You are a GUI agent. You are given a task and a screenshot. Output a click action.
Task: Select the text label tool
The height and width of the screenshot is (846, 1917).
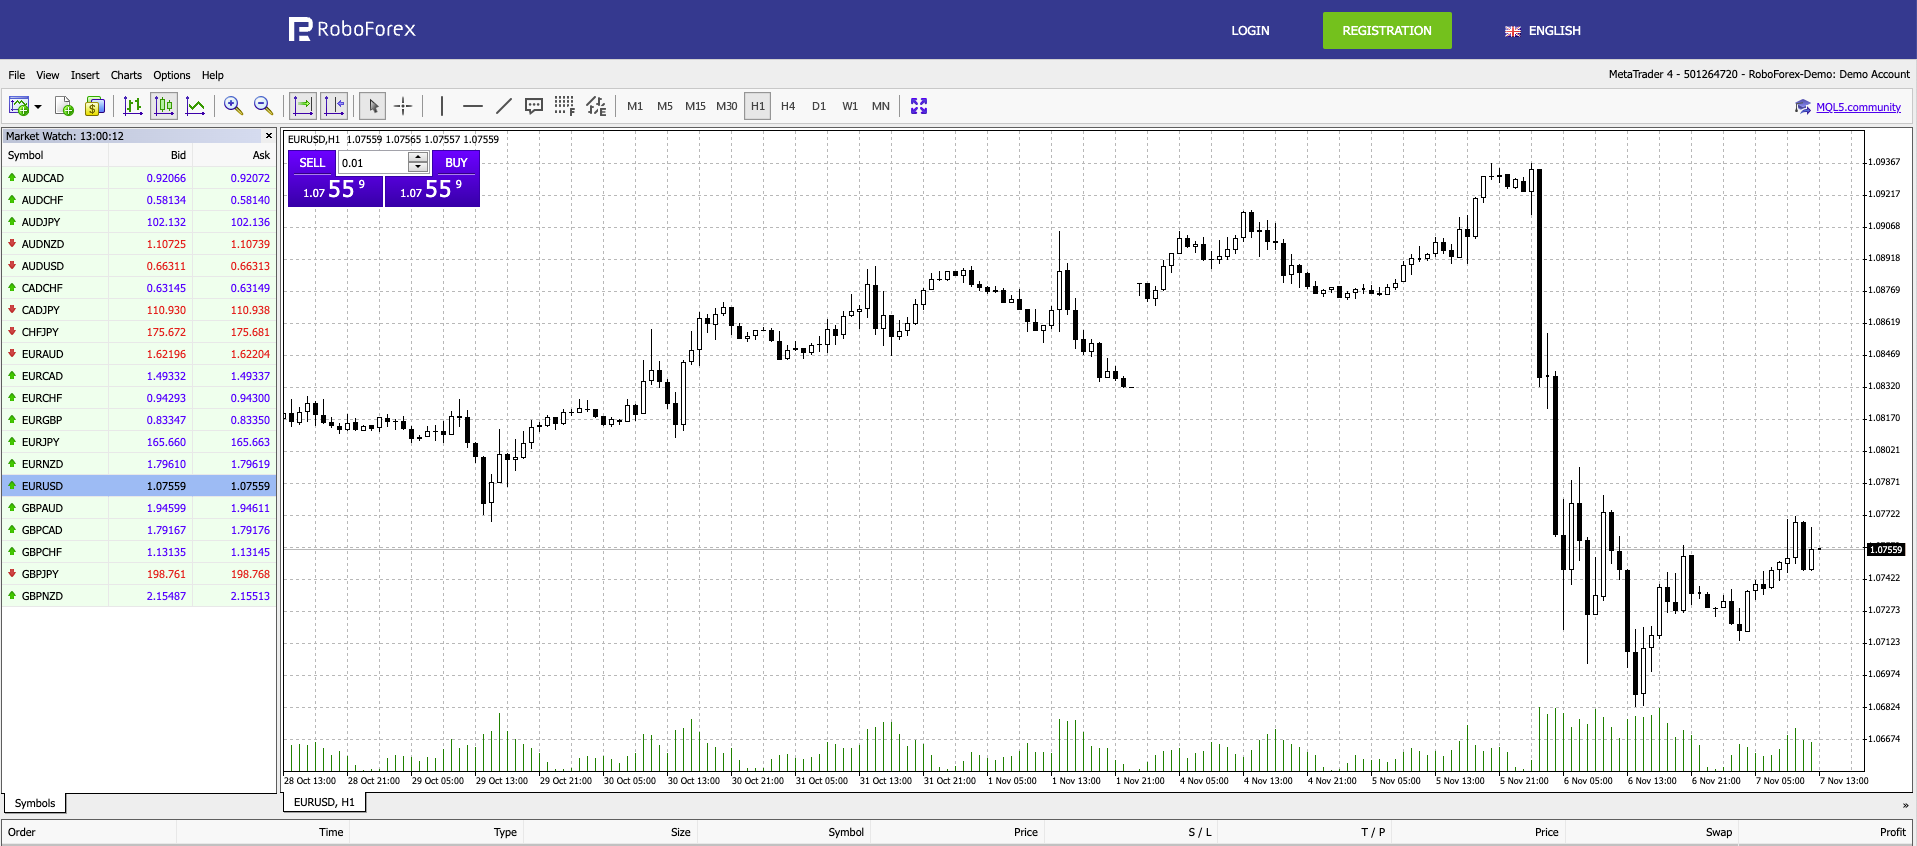point(534,106)
